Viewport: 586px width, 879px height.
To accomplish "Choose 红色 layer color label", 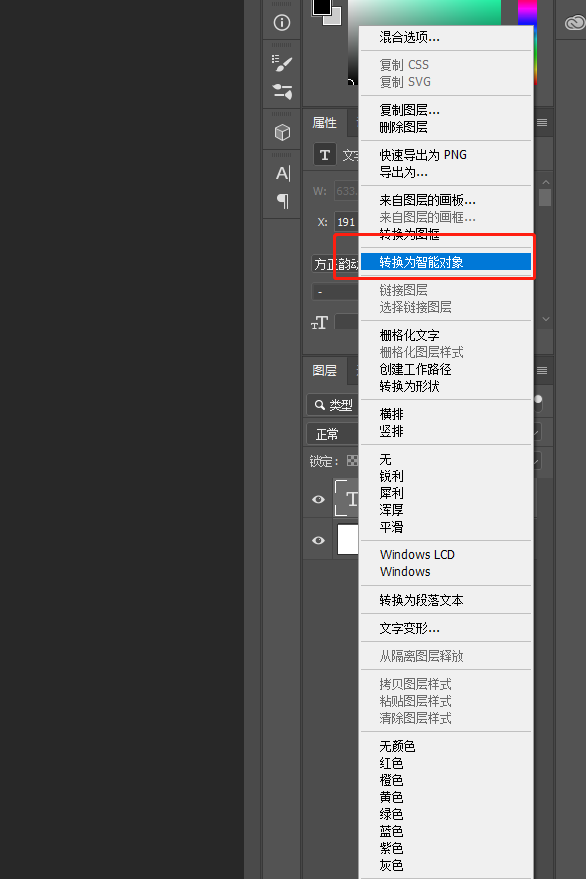I will (x=446, y=764).
